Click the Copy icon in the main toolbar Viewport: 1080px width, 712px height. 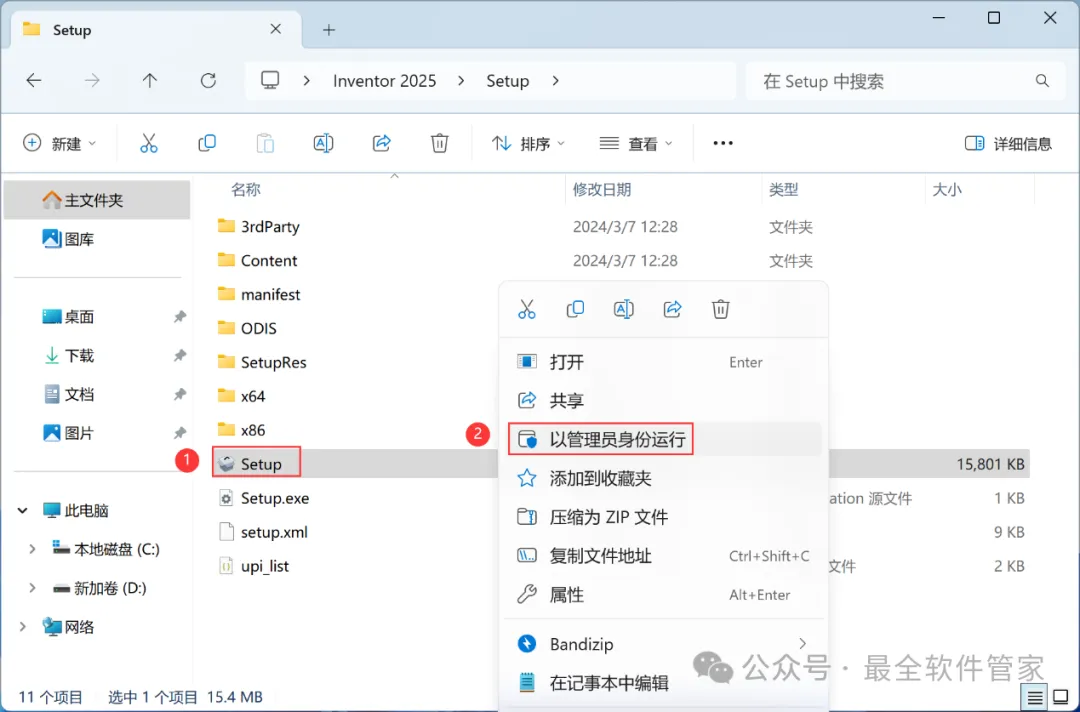click(207, 143)
